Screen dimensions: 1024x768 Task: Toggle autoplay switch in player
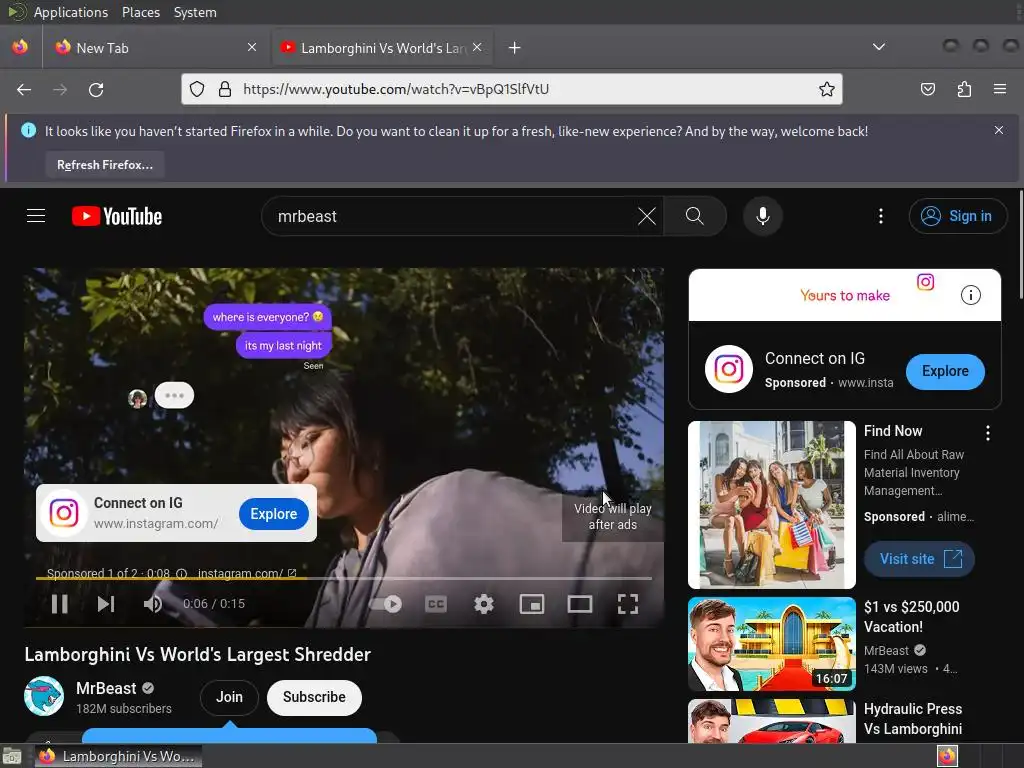pos(386,604)
